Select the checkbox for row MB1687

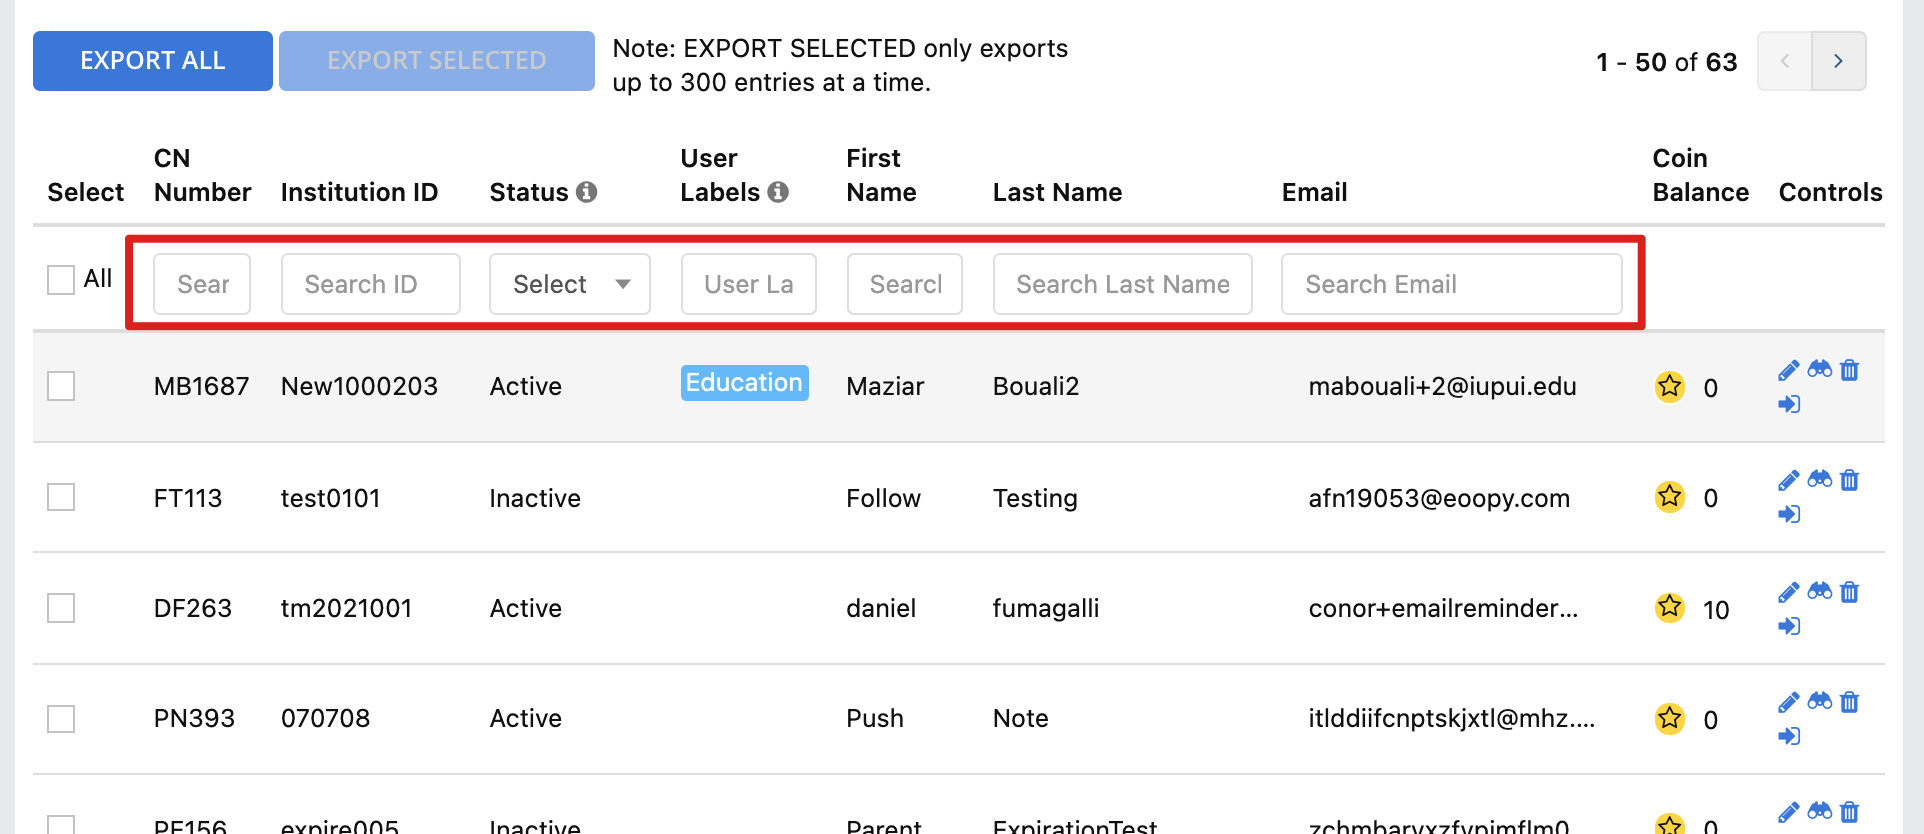[x=61, y=386]
